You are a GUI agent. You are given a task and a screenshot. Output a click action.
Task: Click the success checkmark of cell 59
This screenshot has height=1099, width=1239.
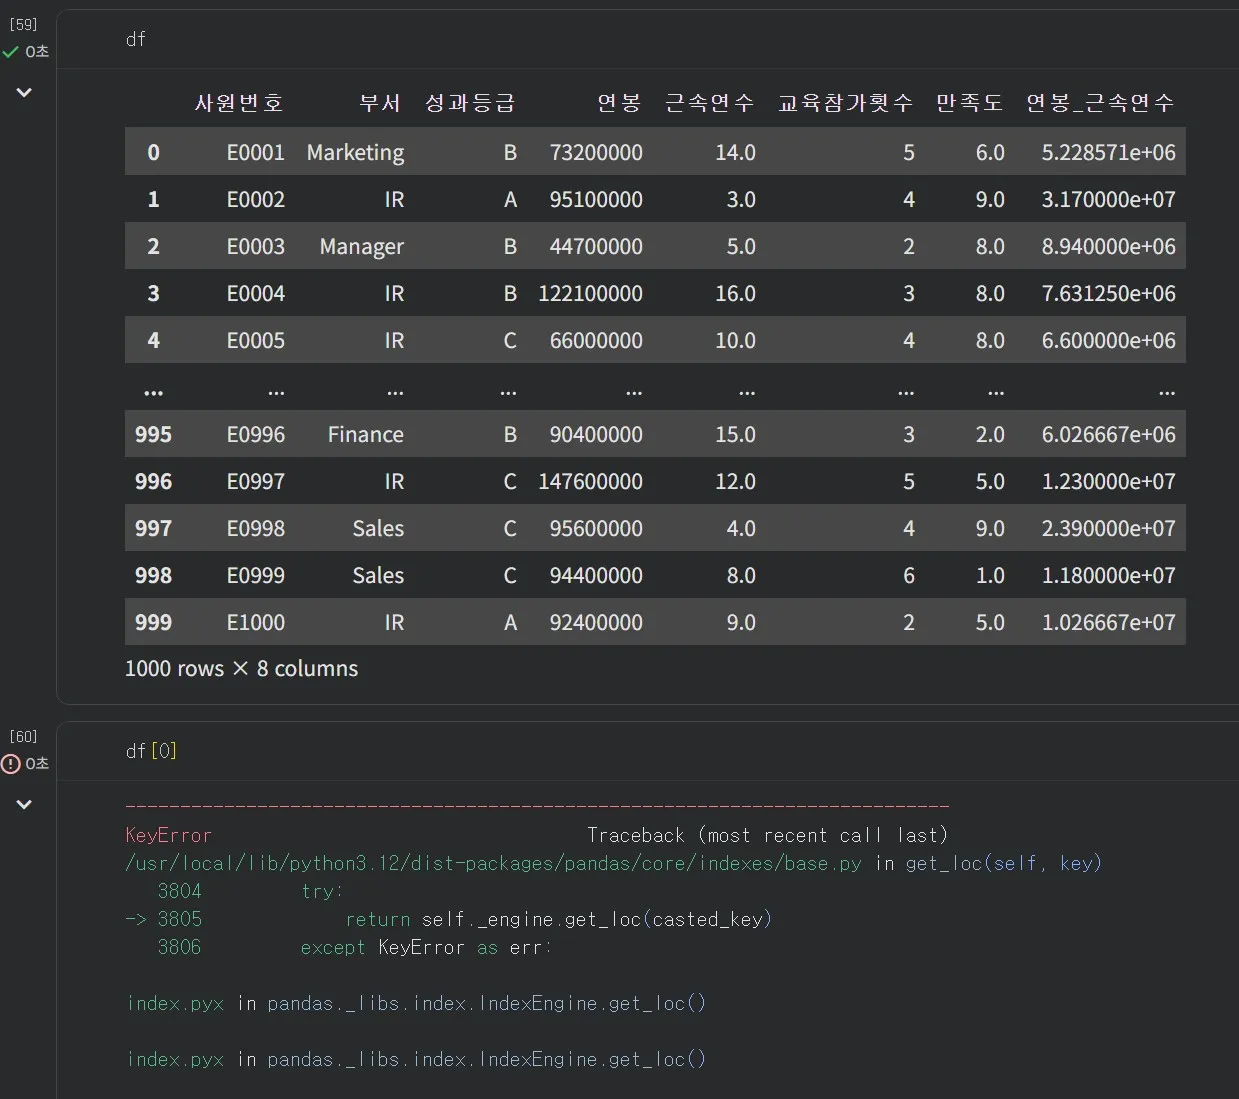click(x=11, y=51)
